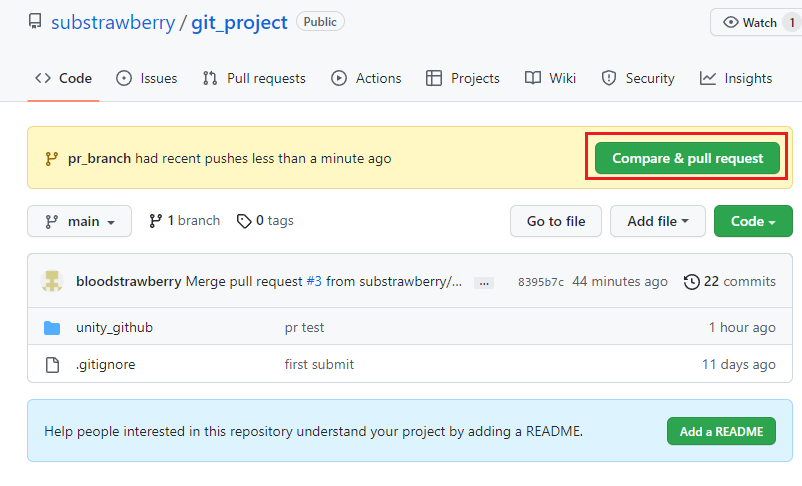Expand commit message with the ellipsis button
802x486 pixels.
(484, 282)
